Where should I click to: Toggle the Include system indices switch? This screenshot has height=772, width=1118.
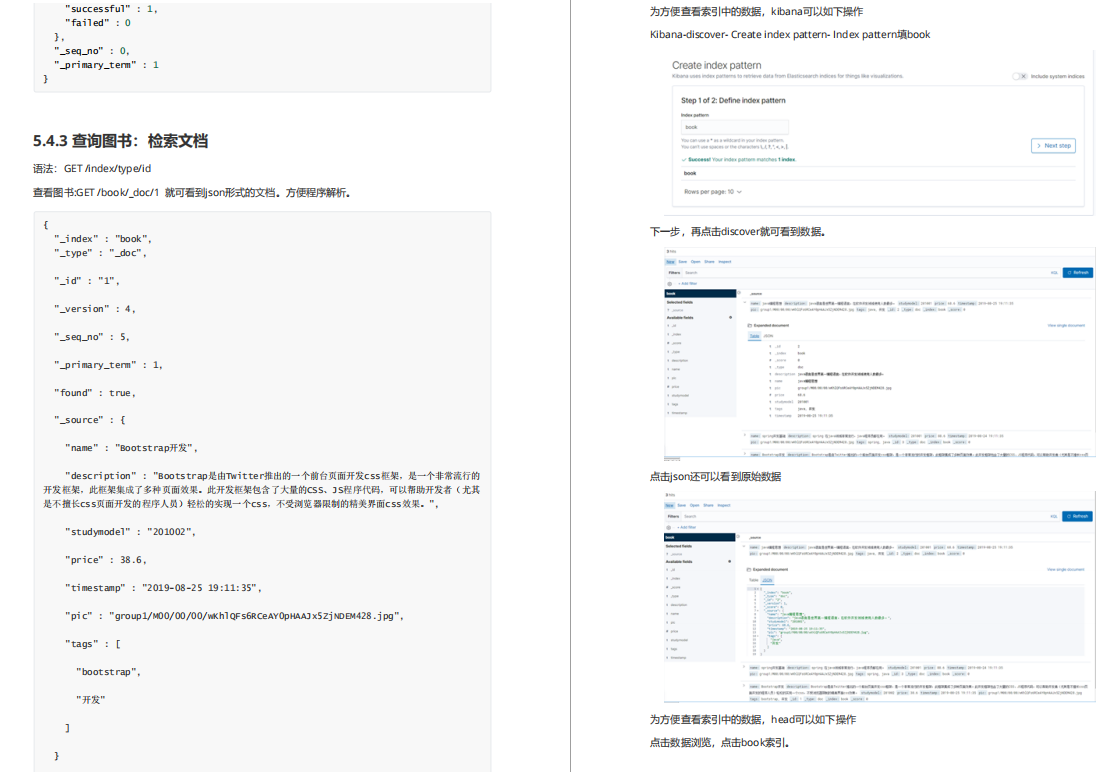(x=1020, y=76)
